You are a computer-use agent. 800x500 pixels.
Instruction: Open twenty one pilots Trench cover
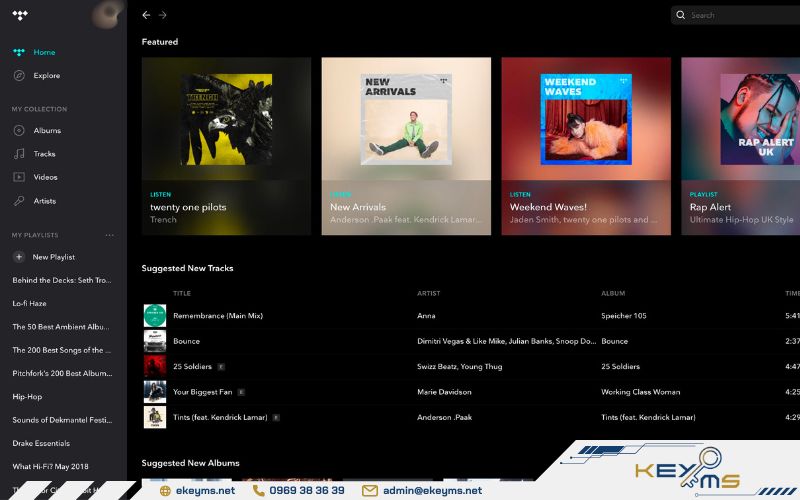pyautogui.click(x=227, y=119)
